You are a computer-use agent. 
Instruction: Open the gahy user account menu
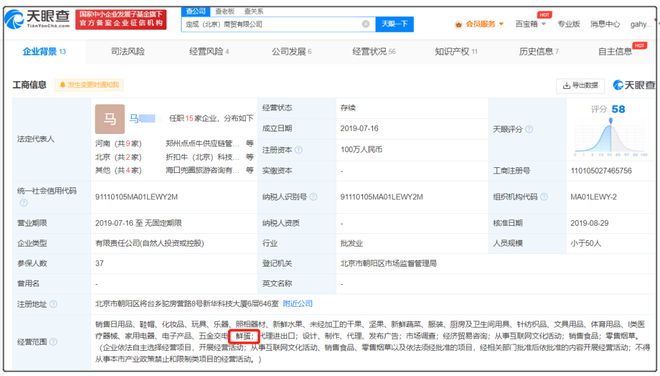[639, 24]
